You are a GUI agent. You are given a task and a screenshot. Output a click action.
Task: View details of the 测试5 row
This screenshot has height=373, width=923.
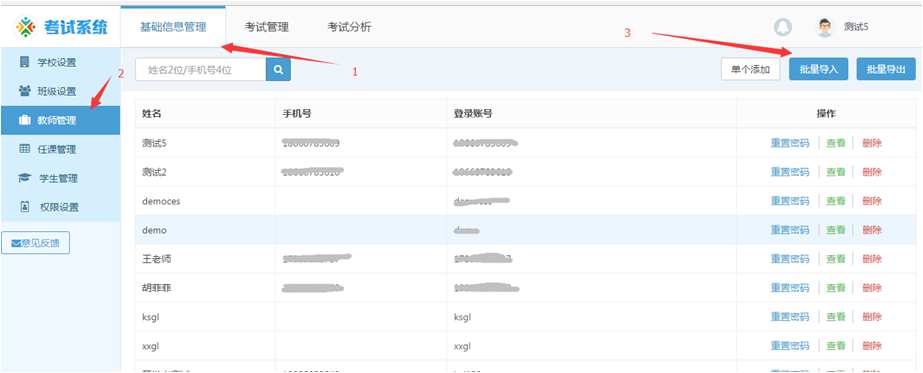[836, 143]
